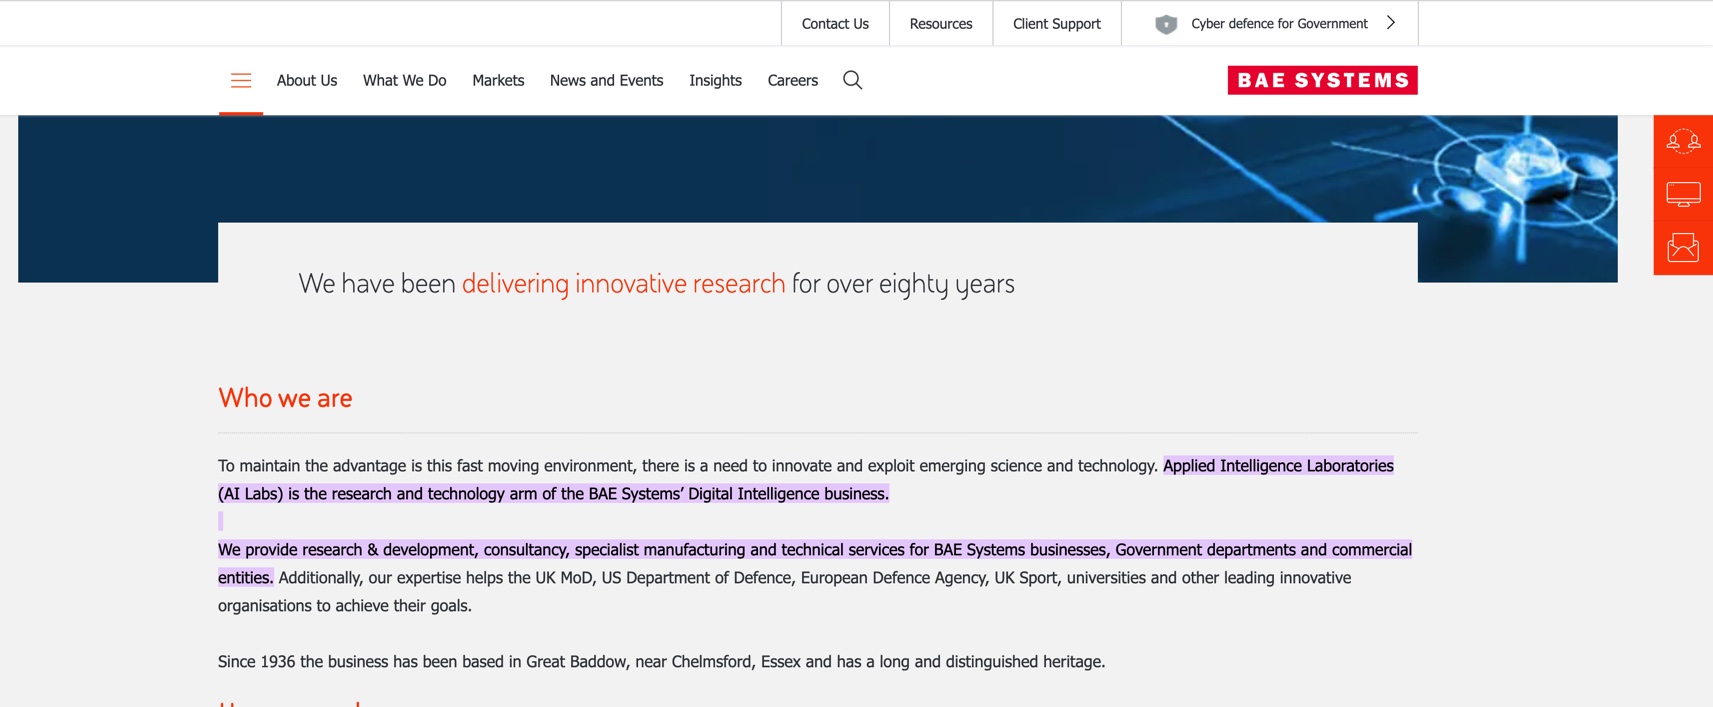This screenshot has height=707, width=1713.
Task: Click the shield icon beside Cyber defence
Action: click(x=1166, y=24)
